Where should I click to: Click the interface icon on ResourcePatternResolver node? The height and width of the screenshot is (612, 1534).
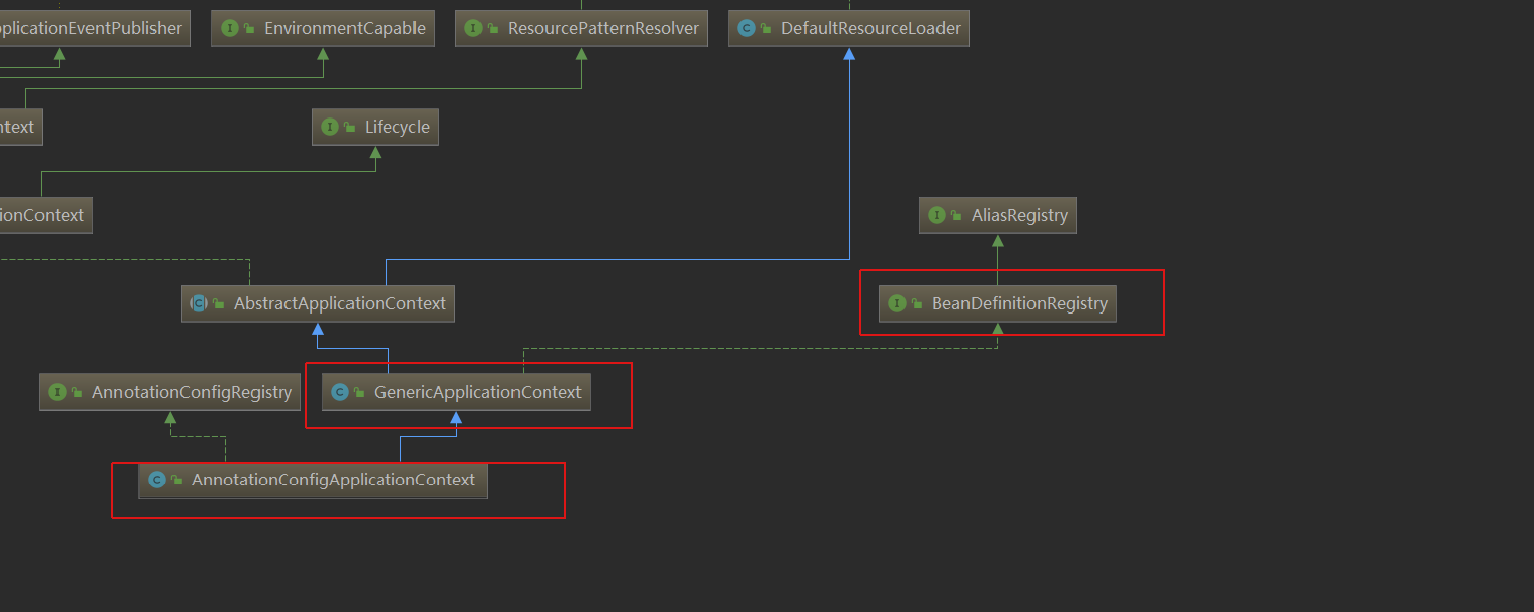click(x=473, y=28)
